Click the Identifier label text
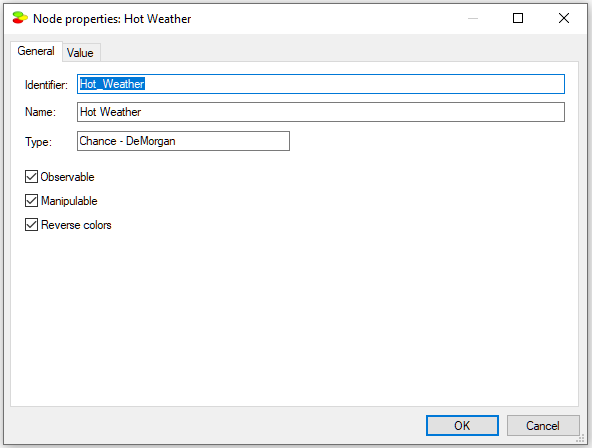The height and width of the screenshot is (448, 592). [x=46, y=85]
